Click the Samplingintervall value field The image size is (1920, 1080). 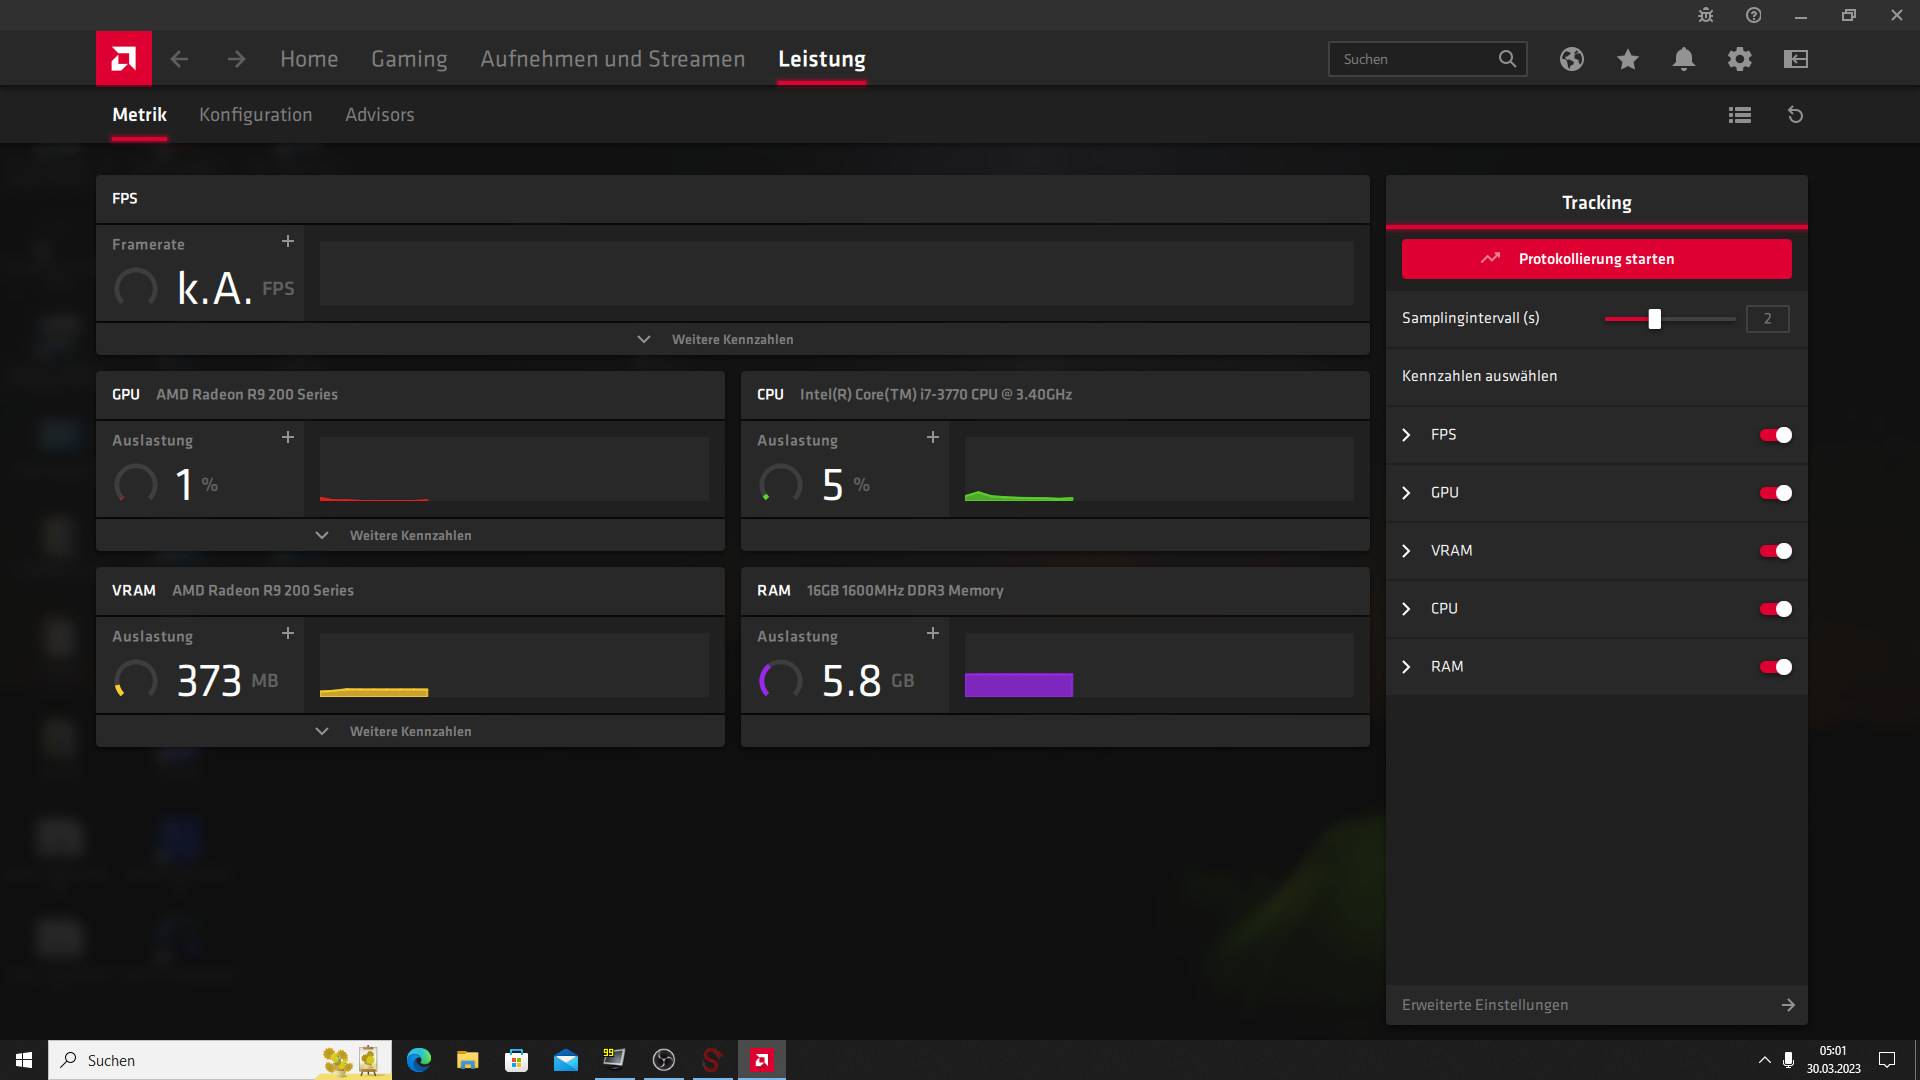pos(1768,319)
